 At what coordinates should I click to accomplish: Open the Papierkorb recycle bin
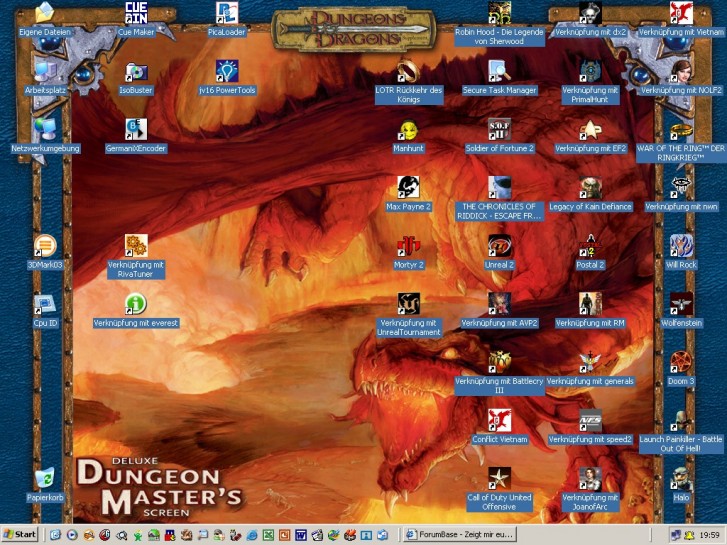tap(45, 479)
